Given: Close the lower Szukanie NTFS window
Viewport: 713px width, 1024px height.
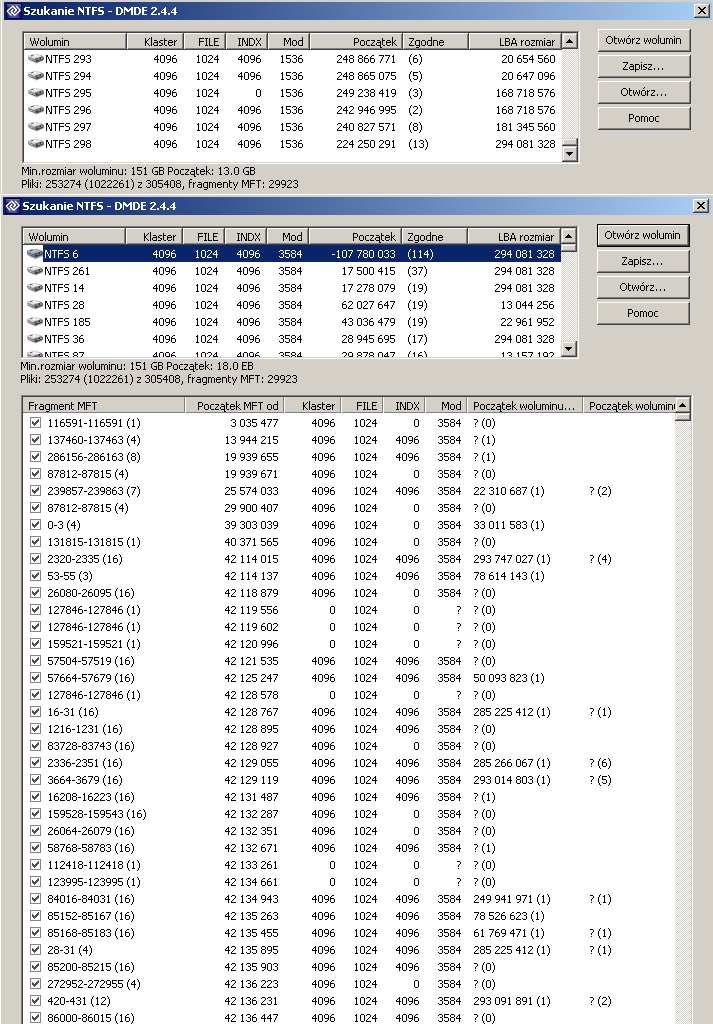Looking at the screenshot, I should [x=701, y=206].
